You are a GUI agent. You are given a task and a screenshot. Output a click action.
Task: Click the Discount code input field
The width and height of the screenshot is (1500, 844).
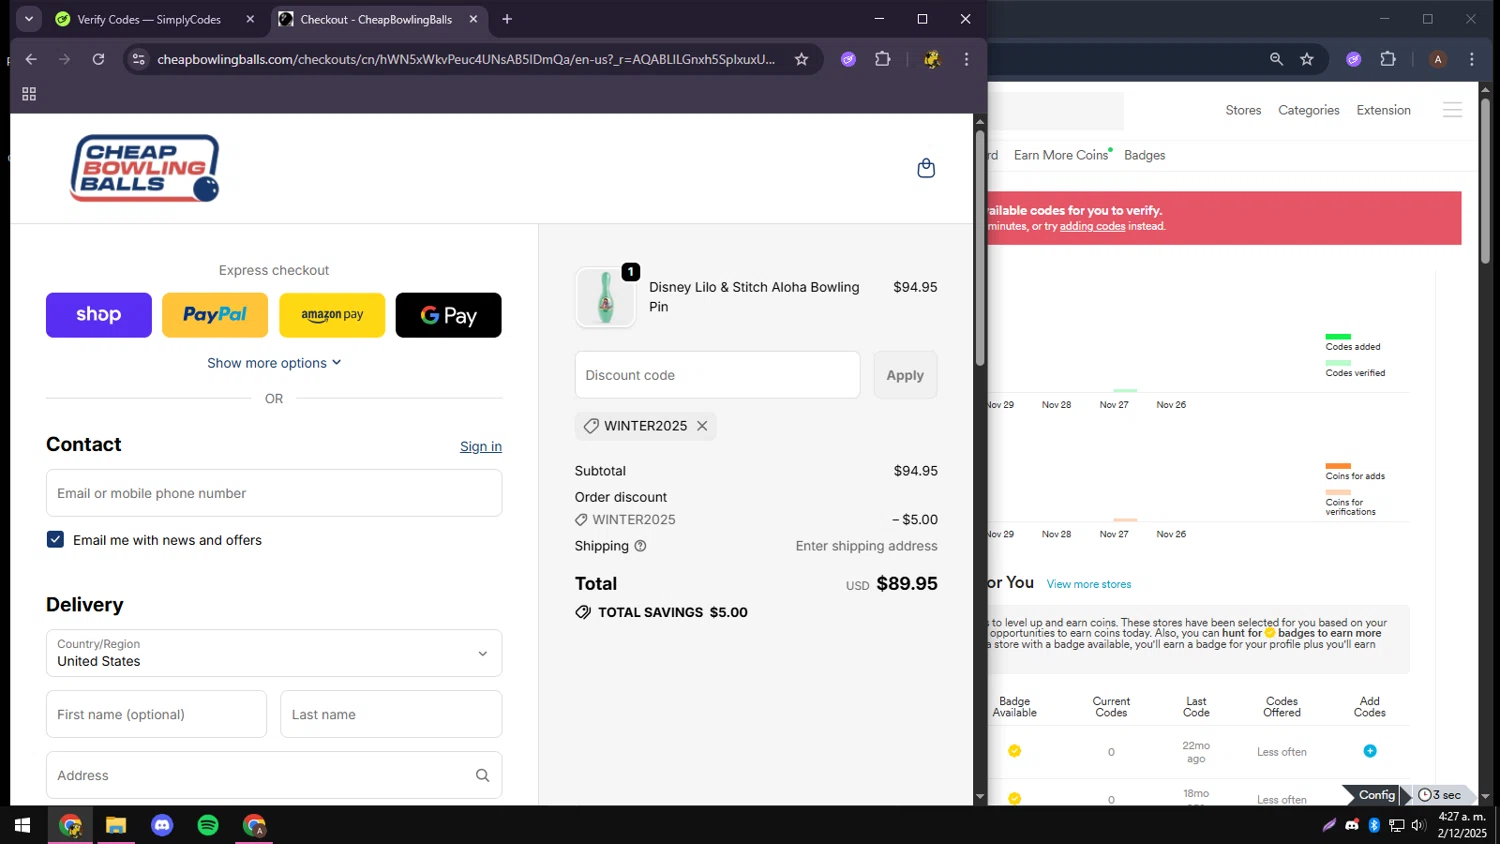717,375
